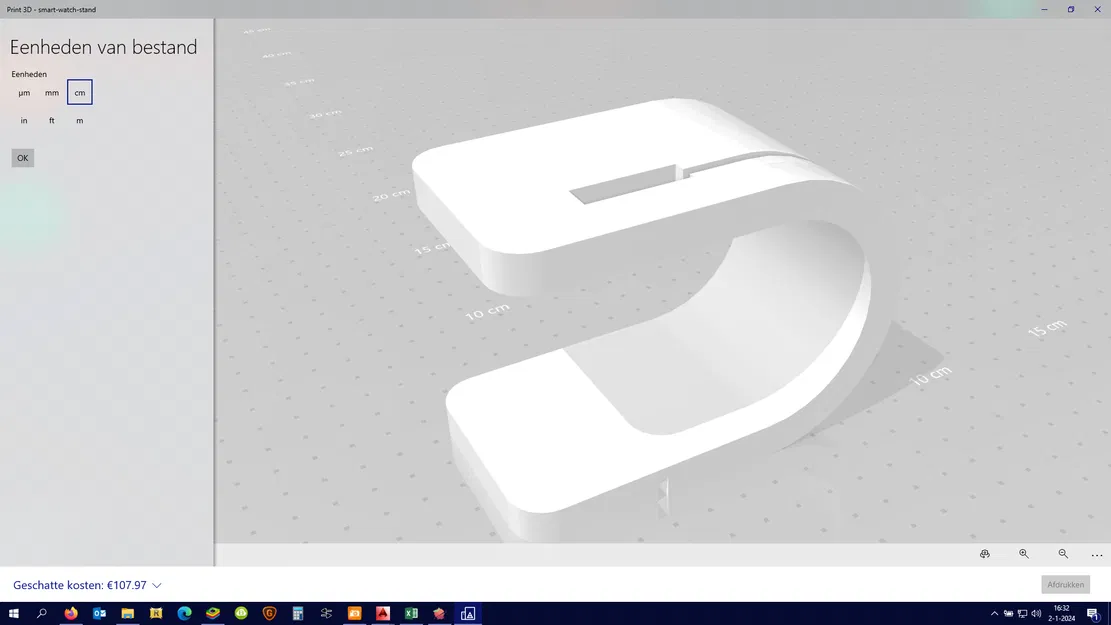Select the mm unit option

coord(52,93)
